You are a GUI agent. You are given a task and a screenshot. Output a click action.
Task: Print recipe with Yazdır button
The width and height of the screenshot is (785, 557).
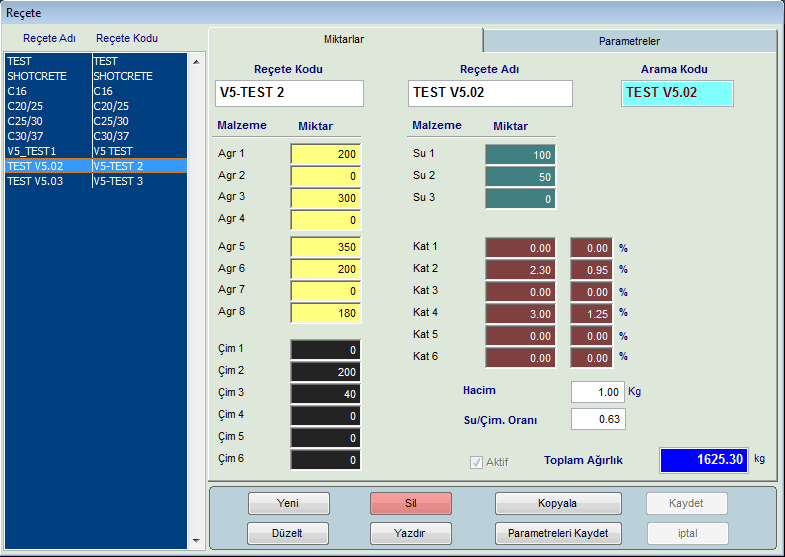coord(410,533)
